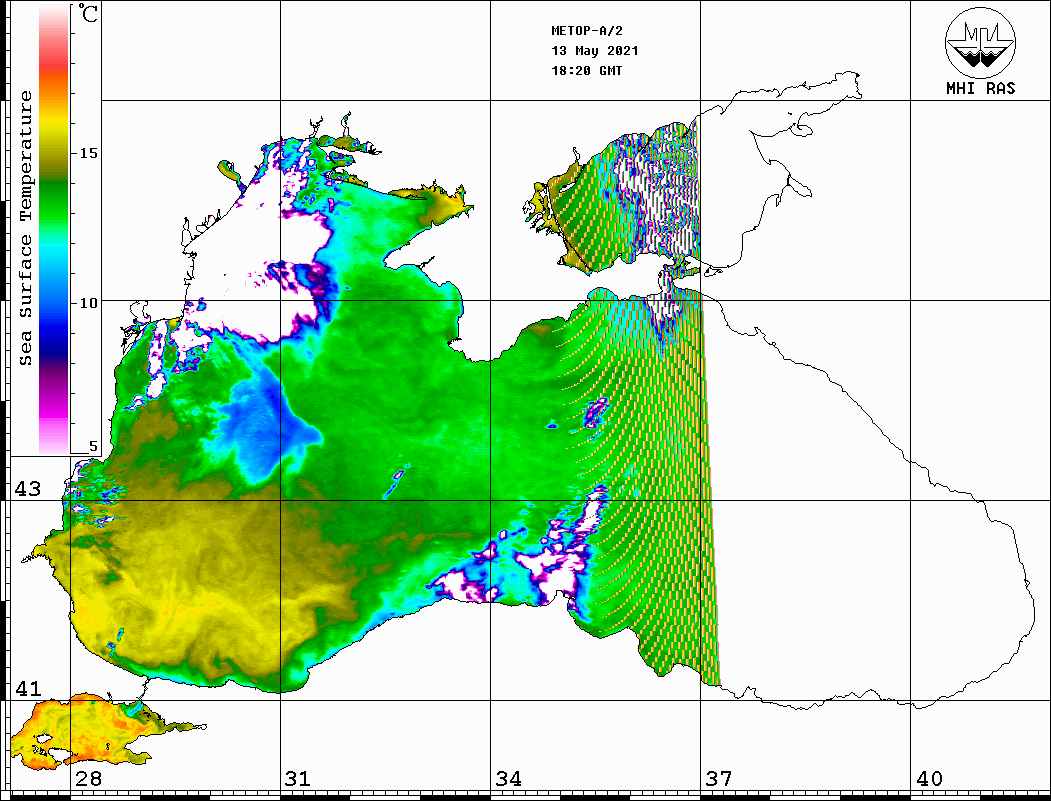Screen dimensions: 1051x801
Task: Click longitude label '28'
Action: 88,778
